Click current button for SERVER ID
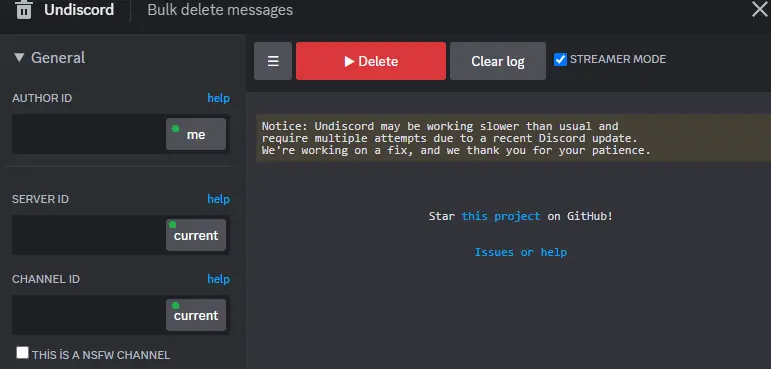The height and width of the screenshot is (369, 771). [196, 235]
